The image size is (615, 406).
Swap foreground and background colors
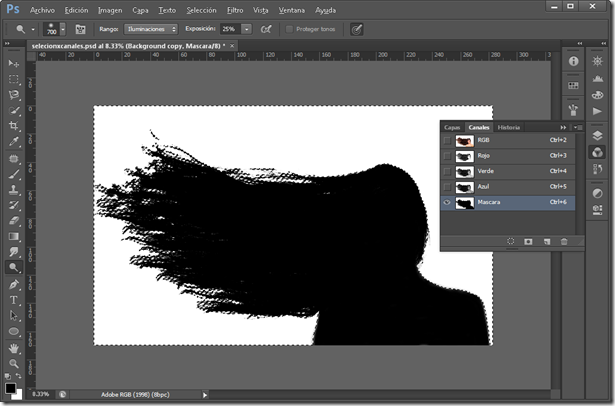click(x=18, y=376)
